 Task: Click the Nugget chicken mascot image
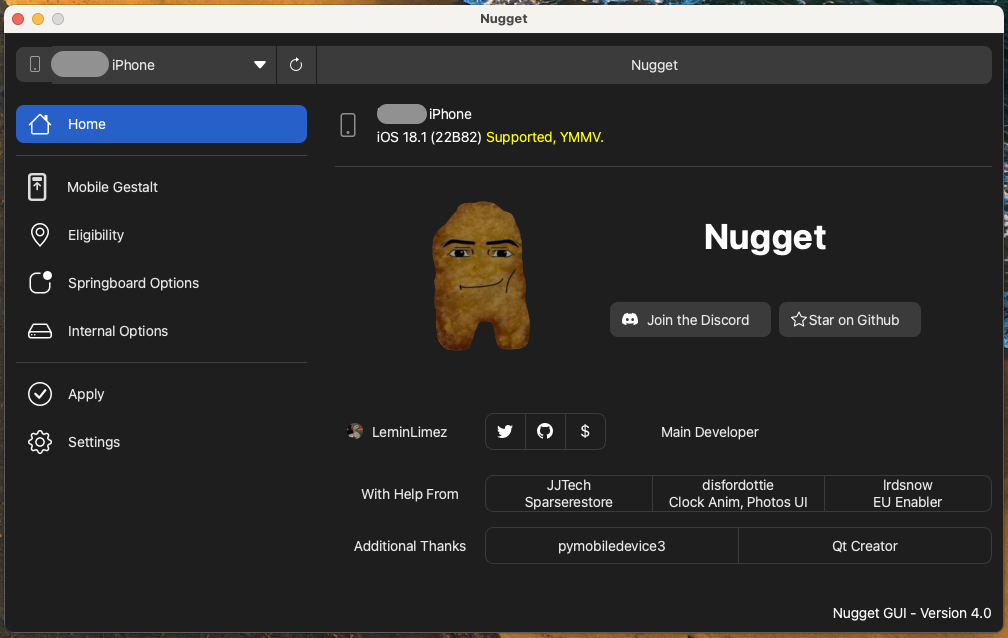[481, 276]
